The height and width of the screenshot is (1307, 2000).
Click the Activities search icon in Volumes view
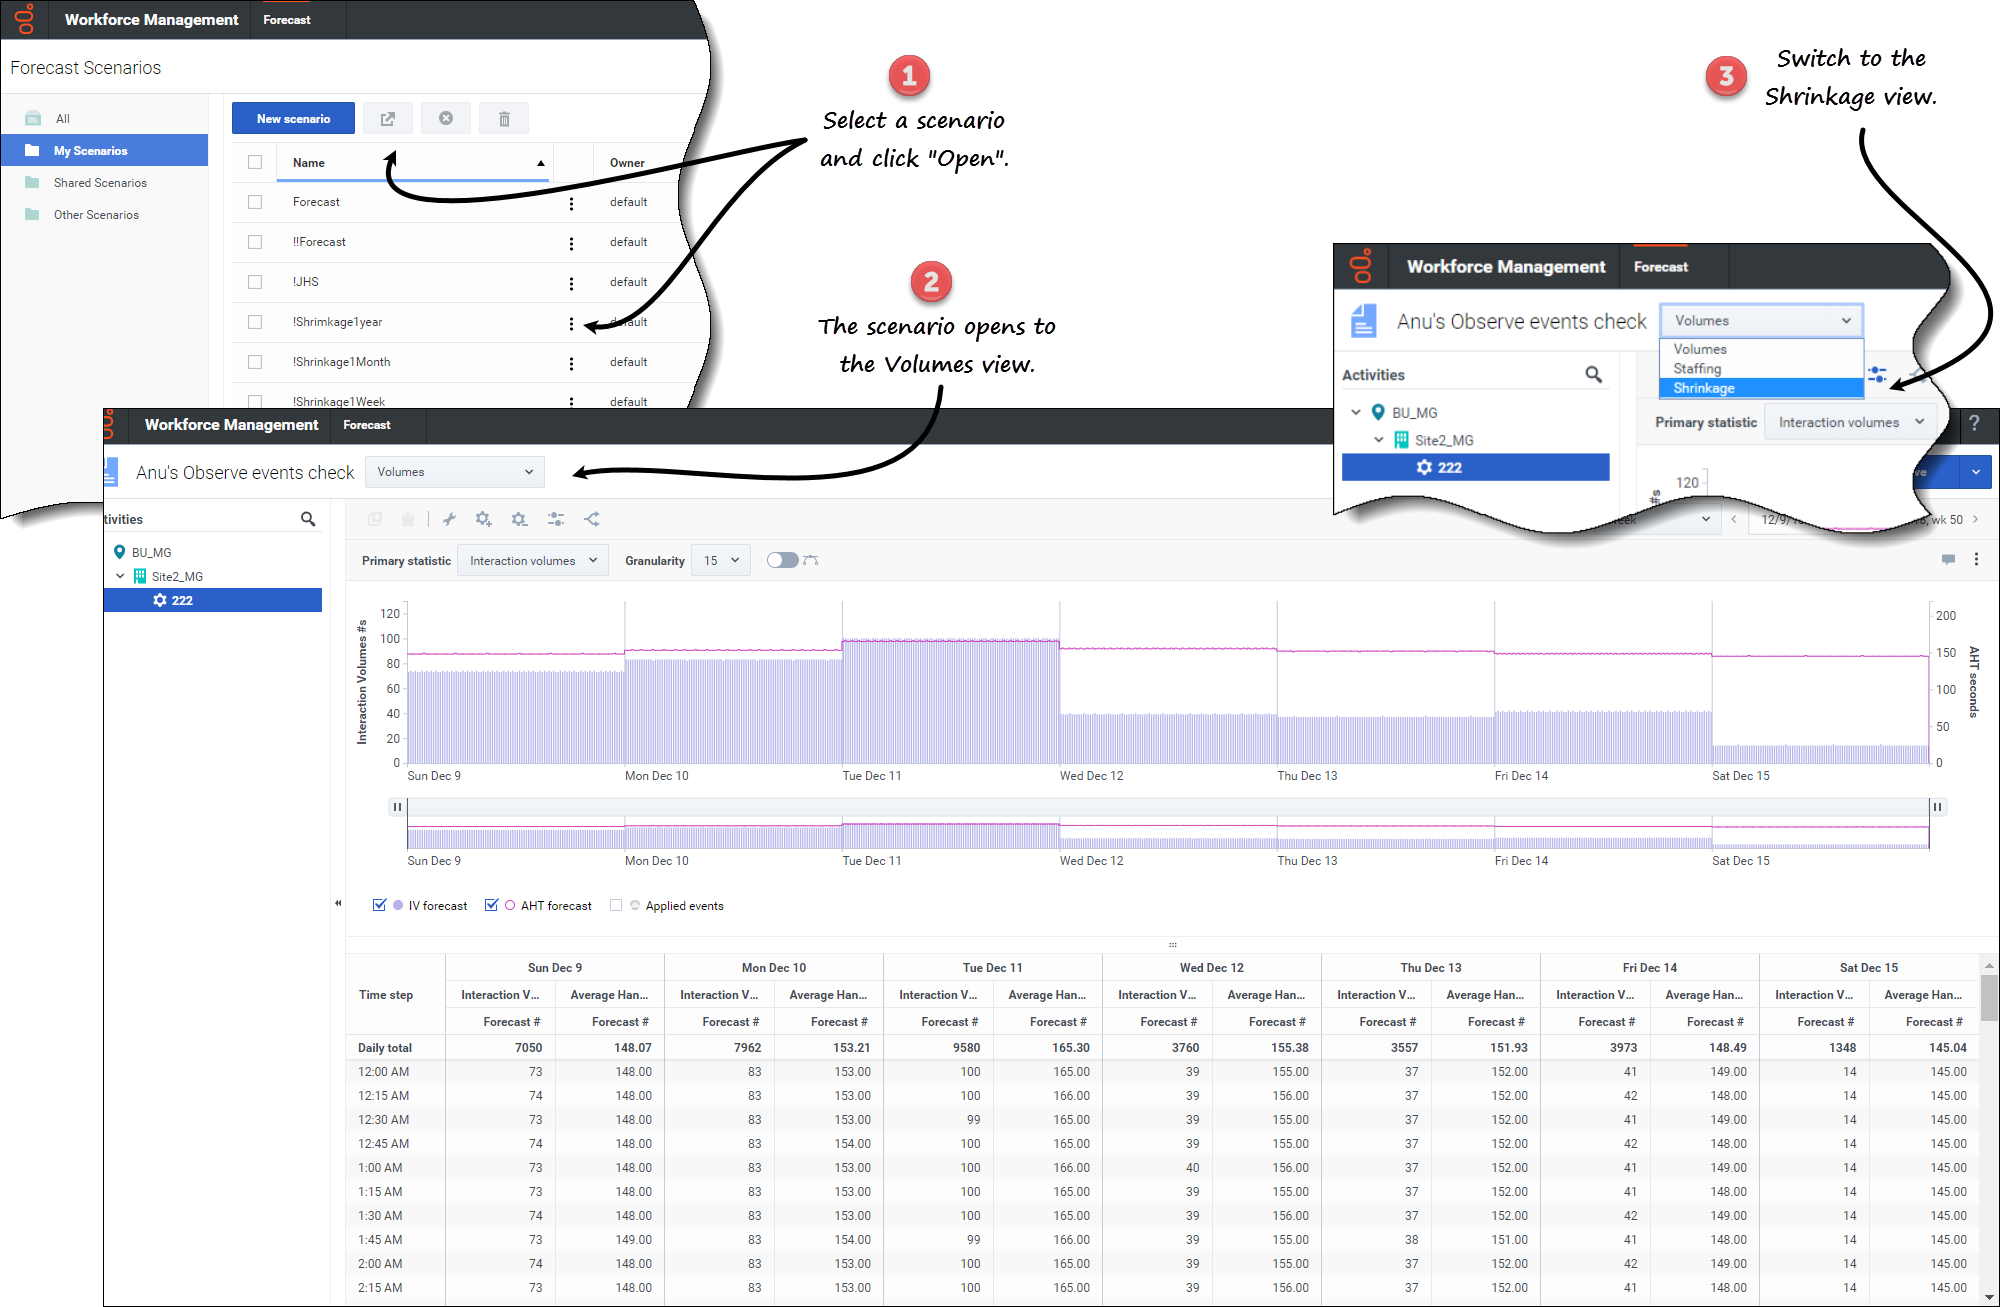tap(308, 518)
